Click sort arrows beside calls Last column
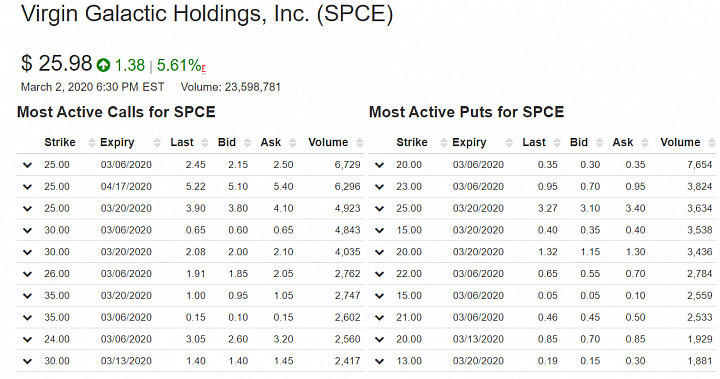This screenshot has width=720, height=379. click(x=205, y=142)
